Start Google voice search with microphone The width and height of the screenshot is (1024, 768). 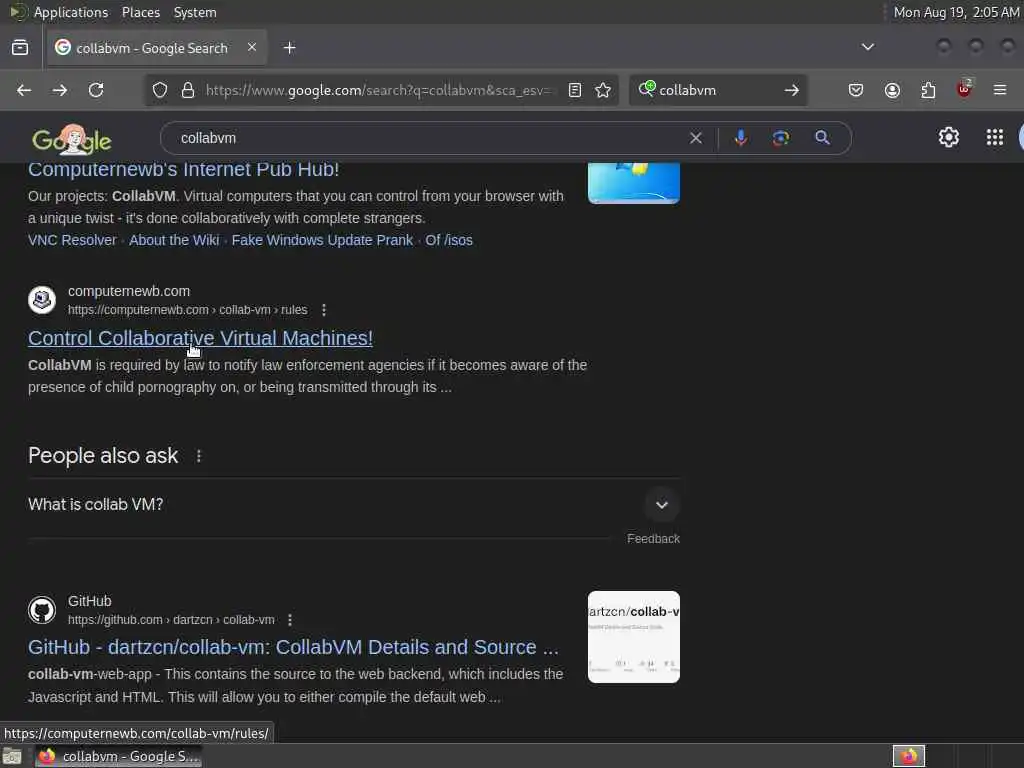[x=741, y=138]
